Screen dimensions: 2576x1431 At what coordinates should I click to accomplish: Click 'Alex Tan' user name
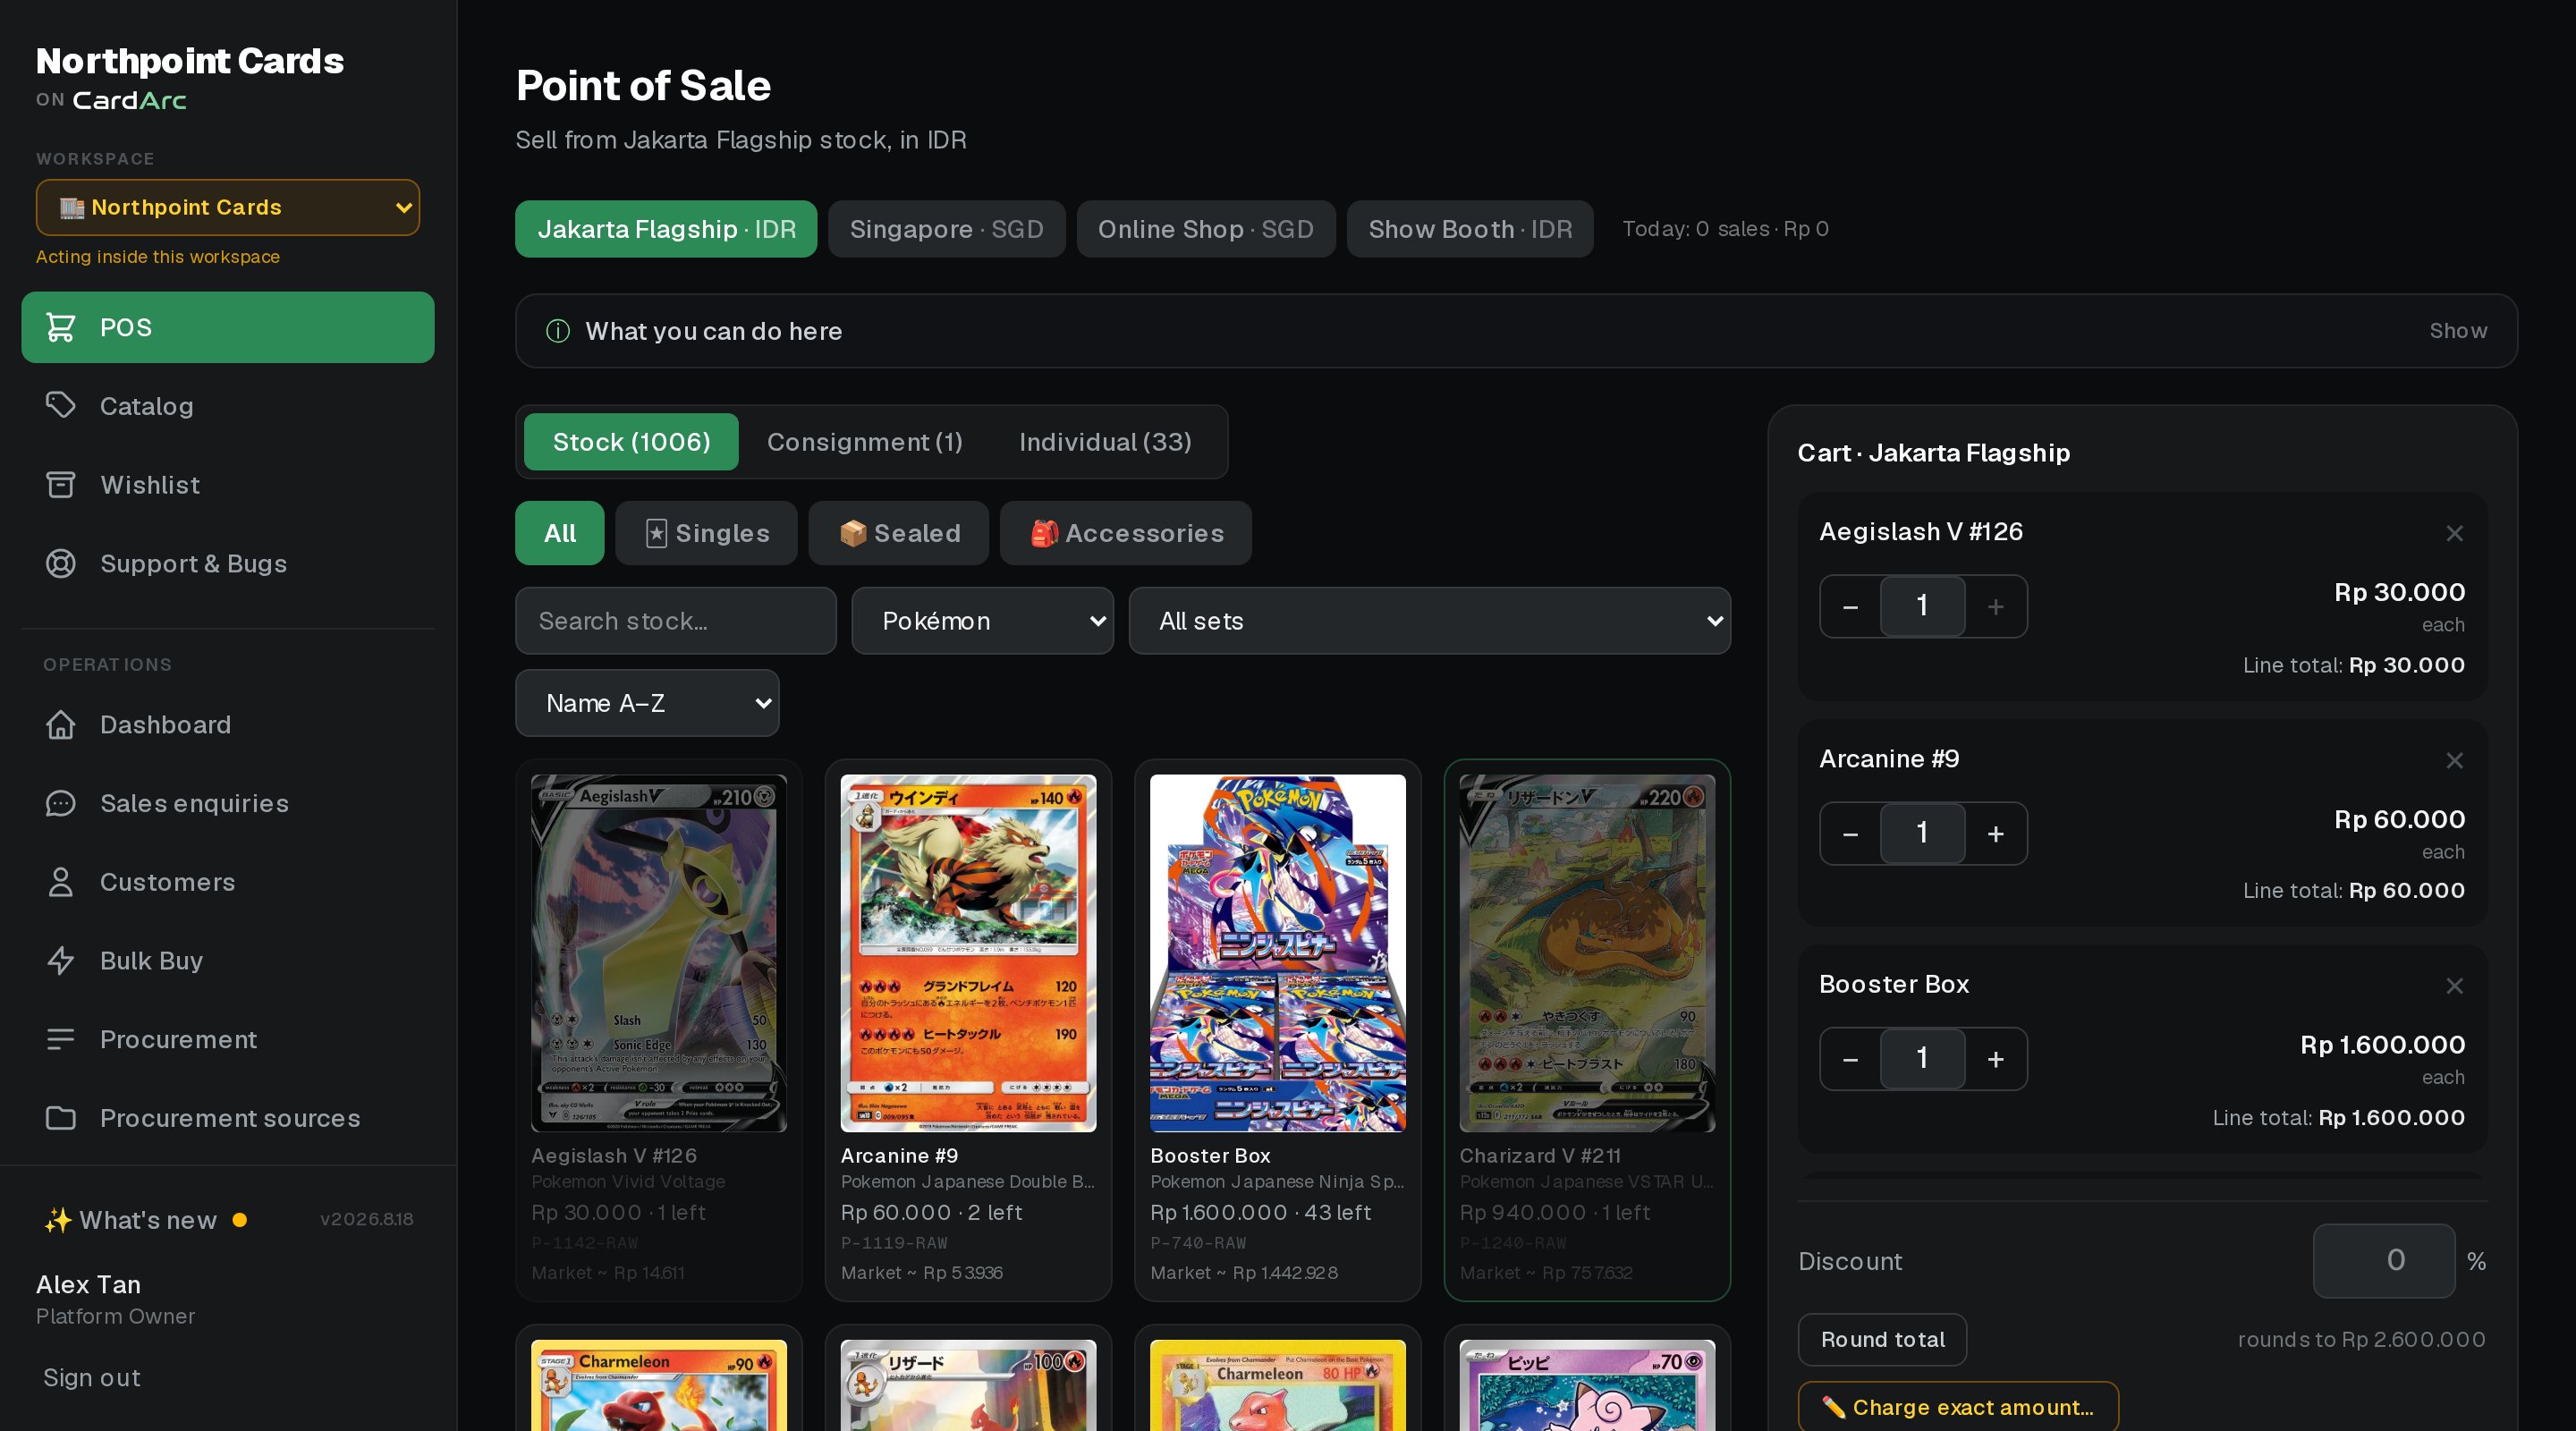tap(88, 1284)
